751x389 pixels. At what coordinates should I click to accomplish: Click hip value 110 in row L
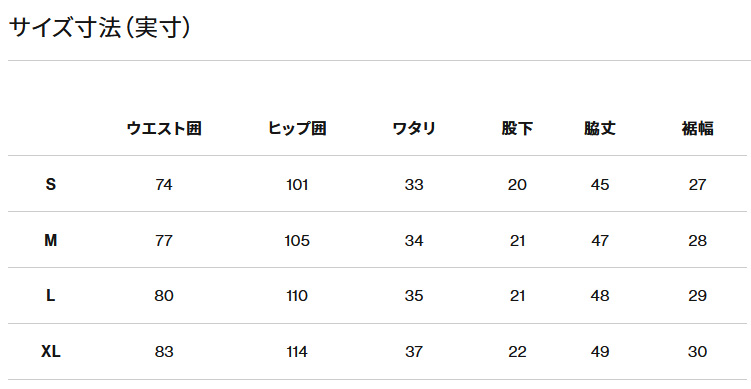pos(297,296)
